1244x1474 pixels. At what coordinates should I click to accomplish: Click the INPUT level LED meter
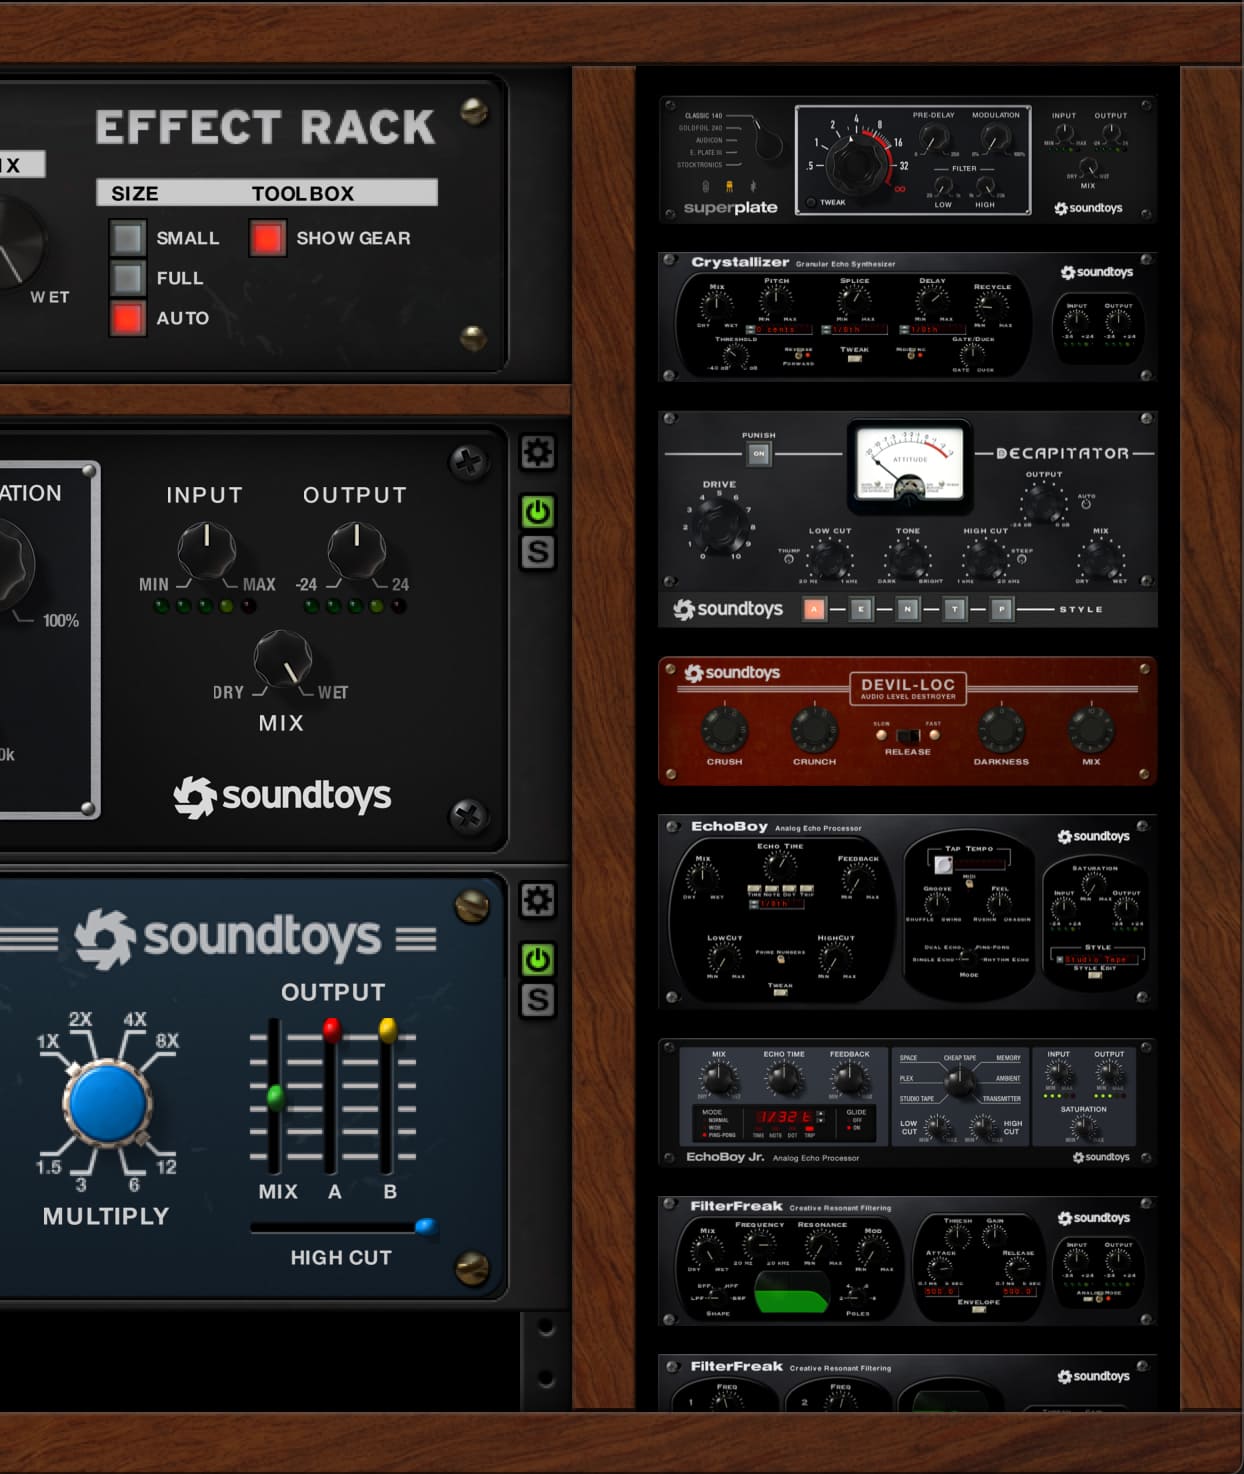[x=205, y=606]
